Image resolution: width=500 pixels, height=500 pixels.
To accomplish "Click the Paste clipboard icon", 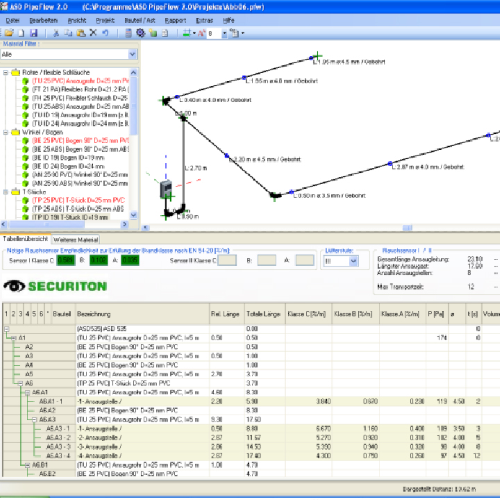I will 81,33.
